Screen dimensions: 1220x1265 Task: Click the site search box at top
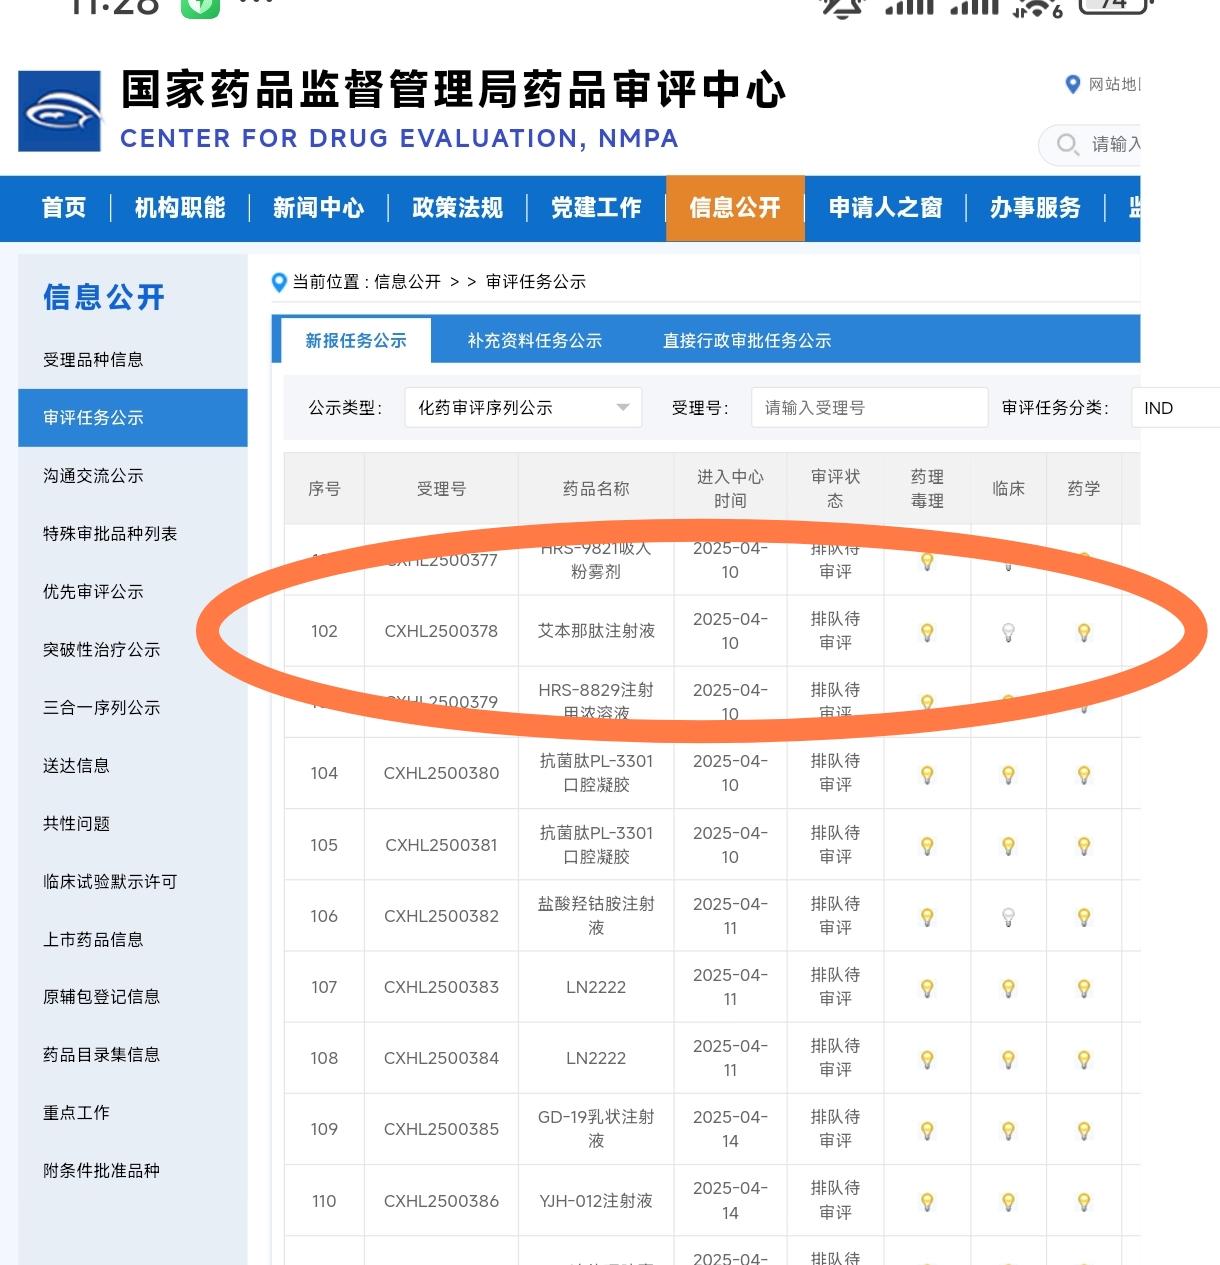click(x=1090, y=144)
